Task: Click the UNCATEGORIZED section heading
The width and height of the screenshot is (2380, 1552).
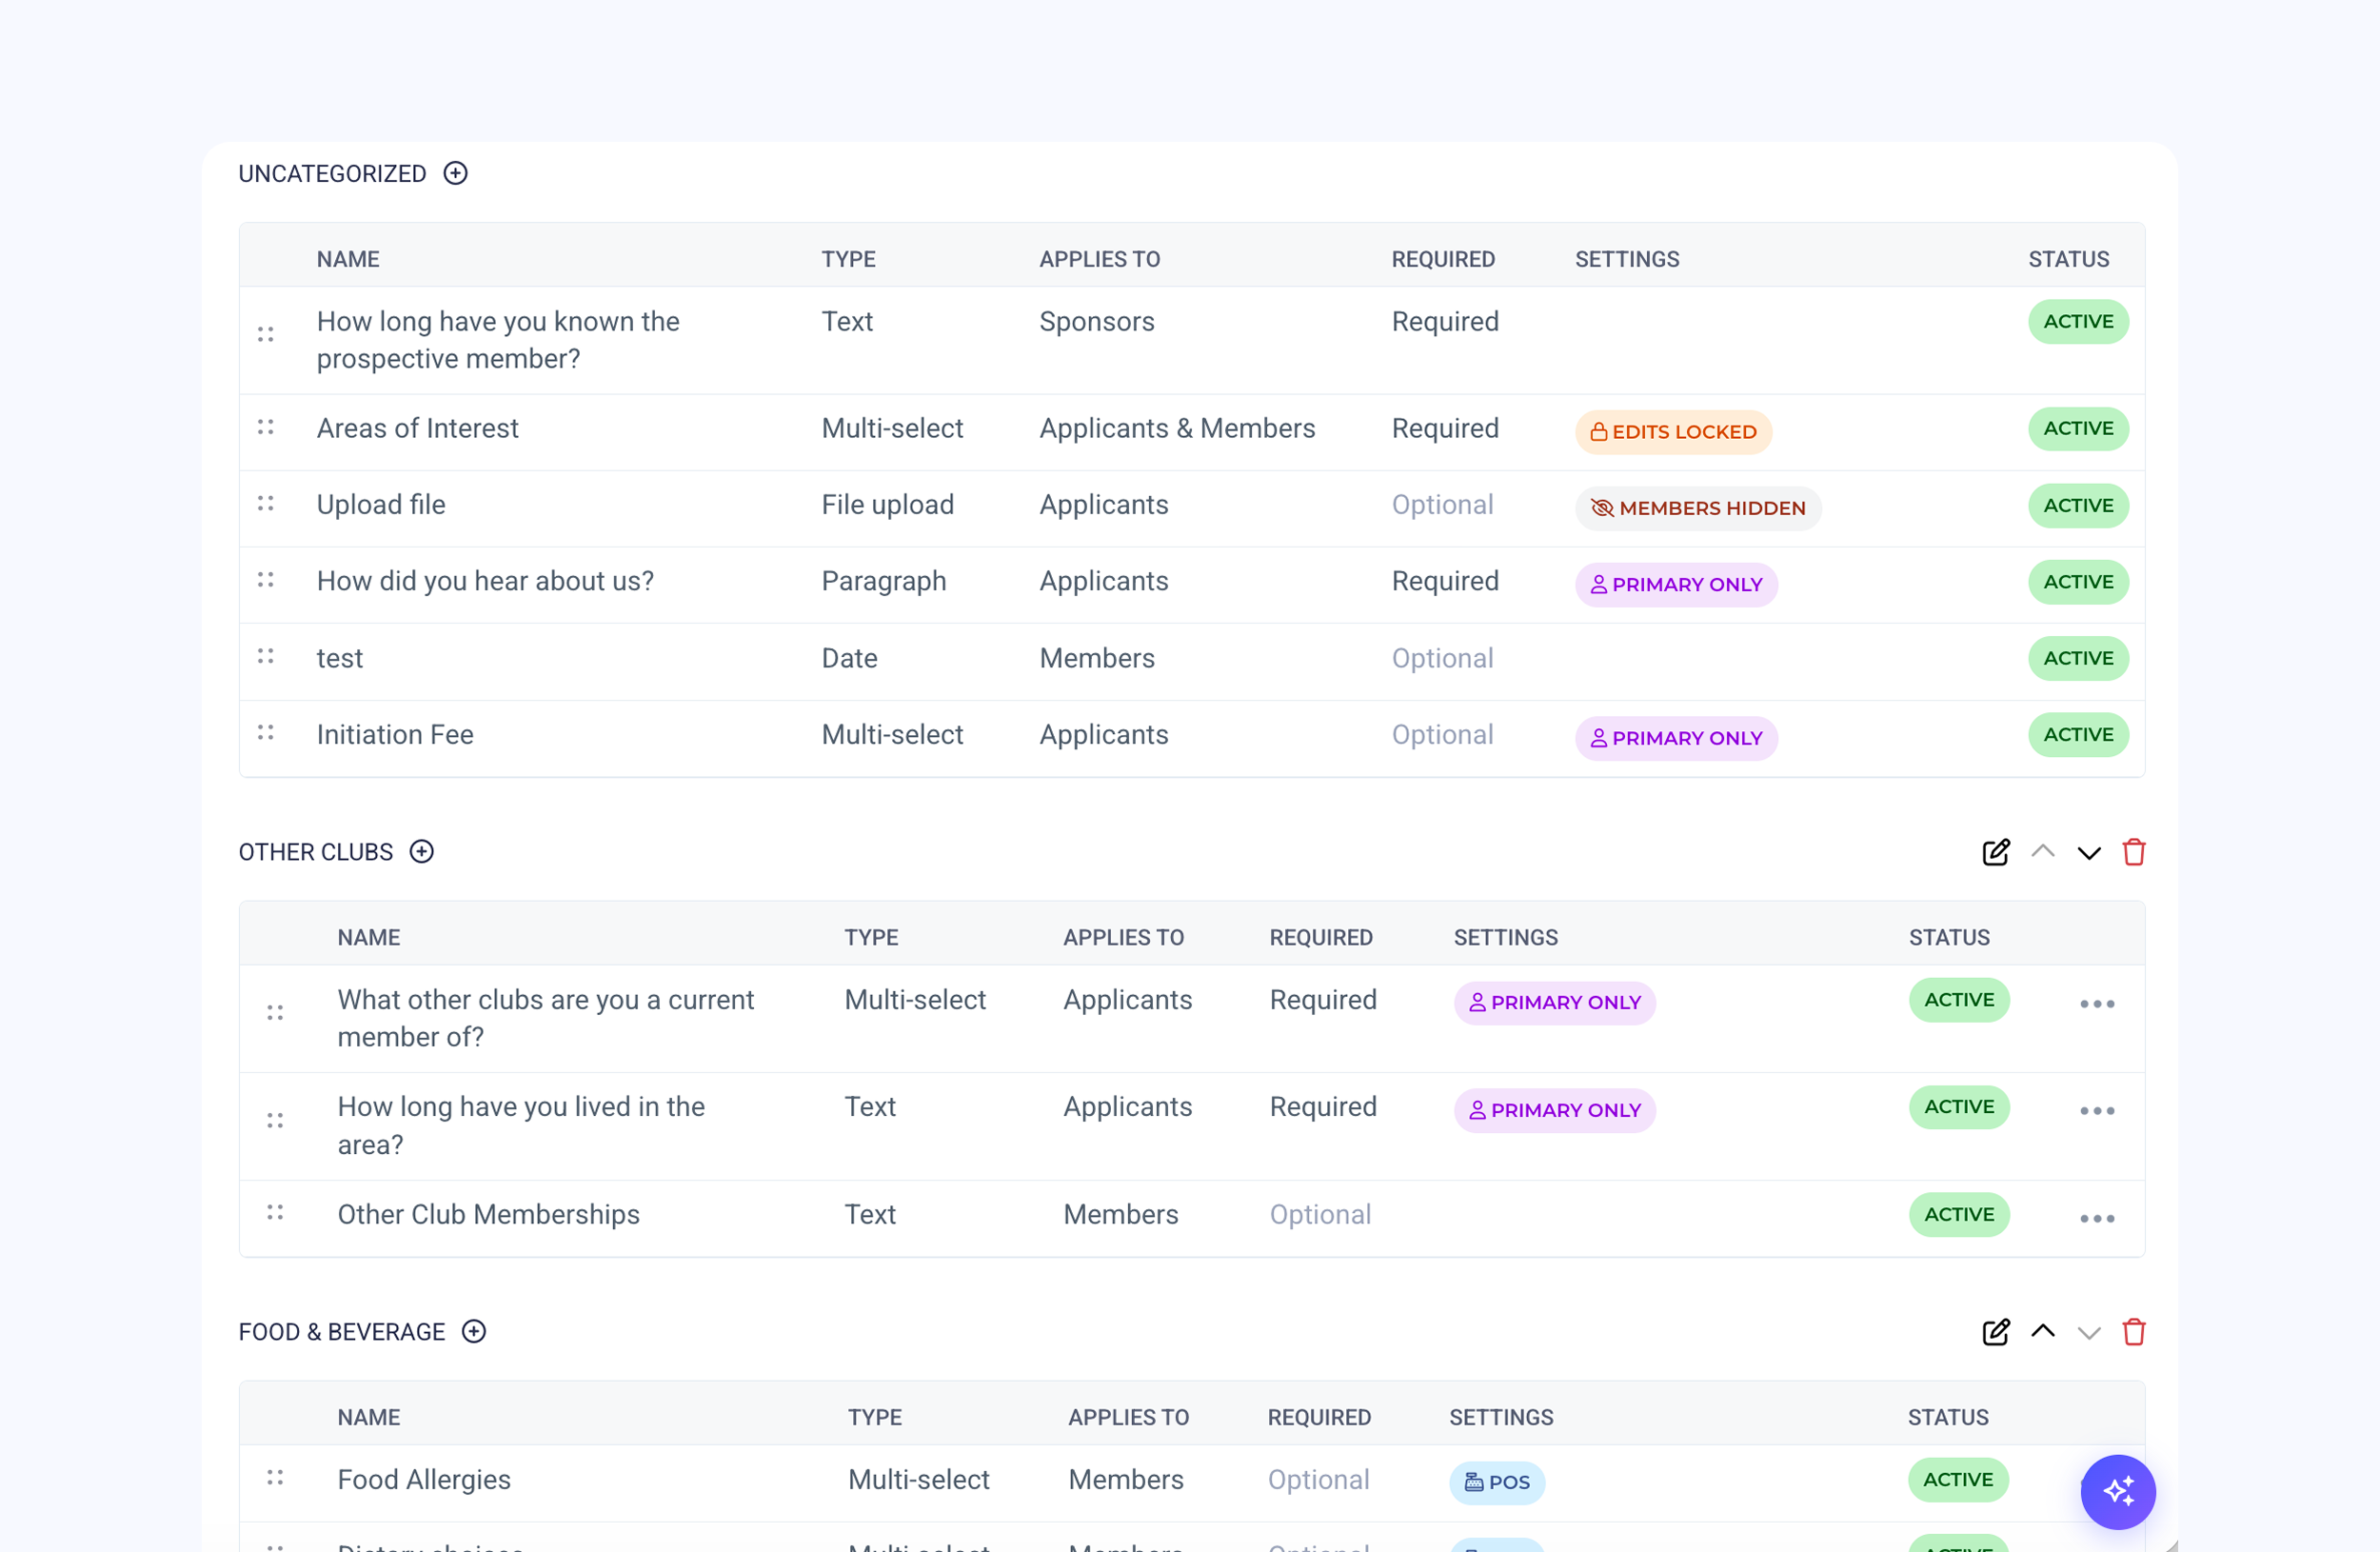Action: click(x=332, y=173)
